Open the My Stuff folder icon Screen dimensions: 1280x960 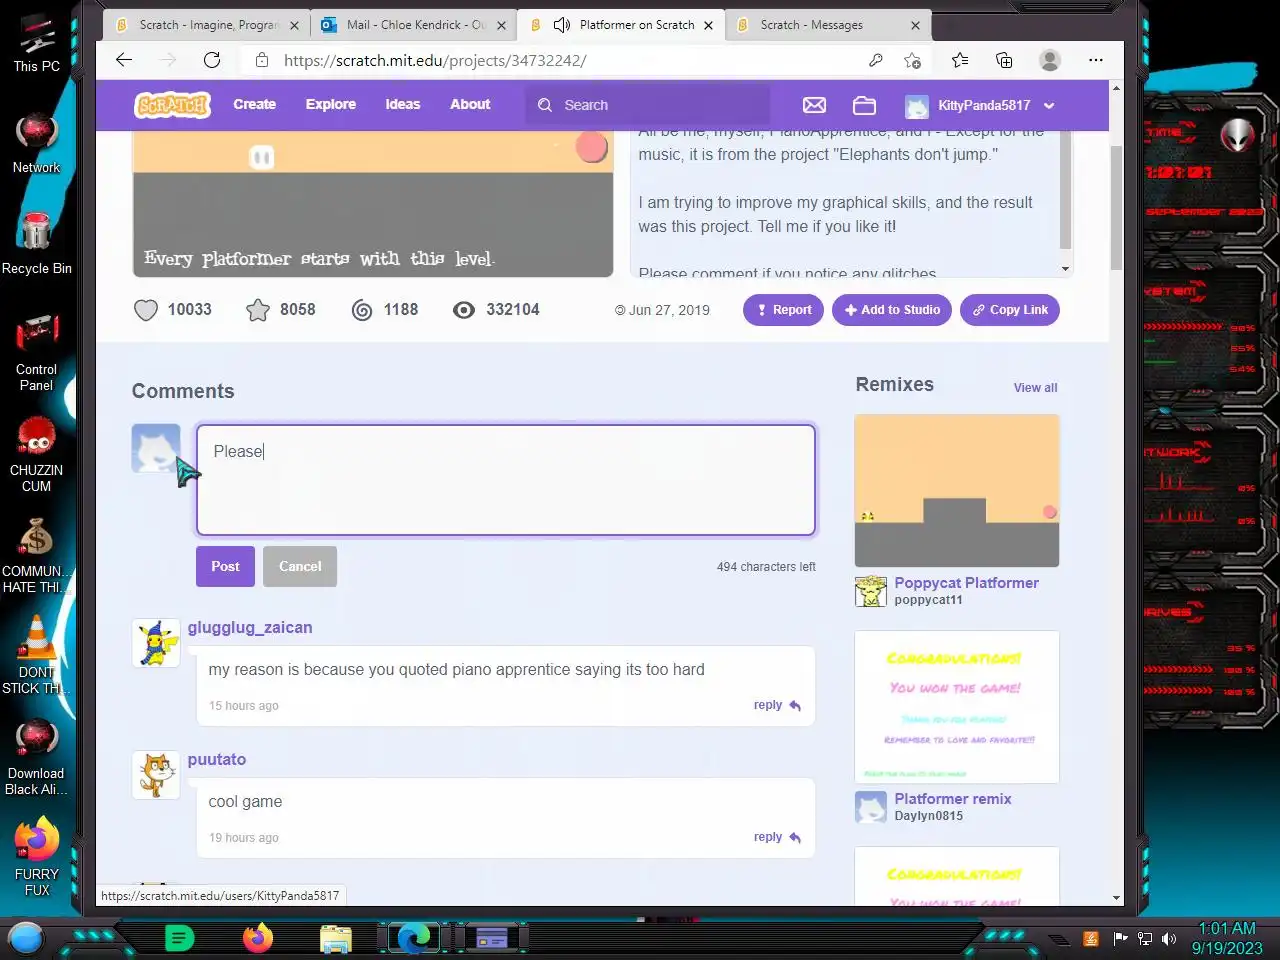point(864,105)
